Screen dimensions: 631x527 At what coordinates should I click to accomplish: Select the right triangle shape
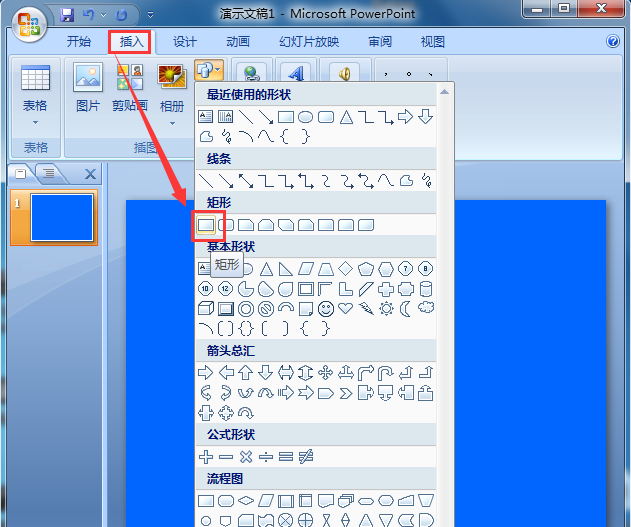click(x=286, y=268)
